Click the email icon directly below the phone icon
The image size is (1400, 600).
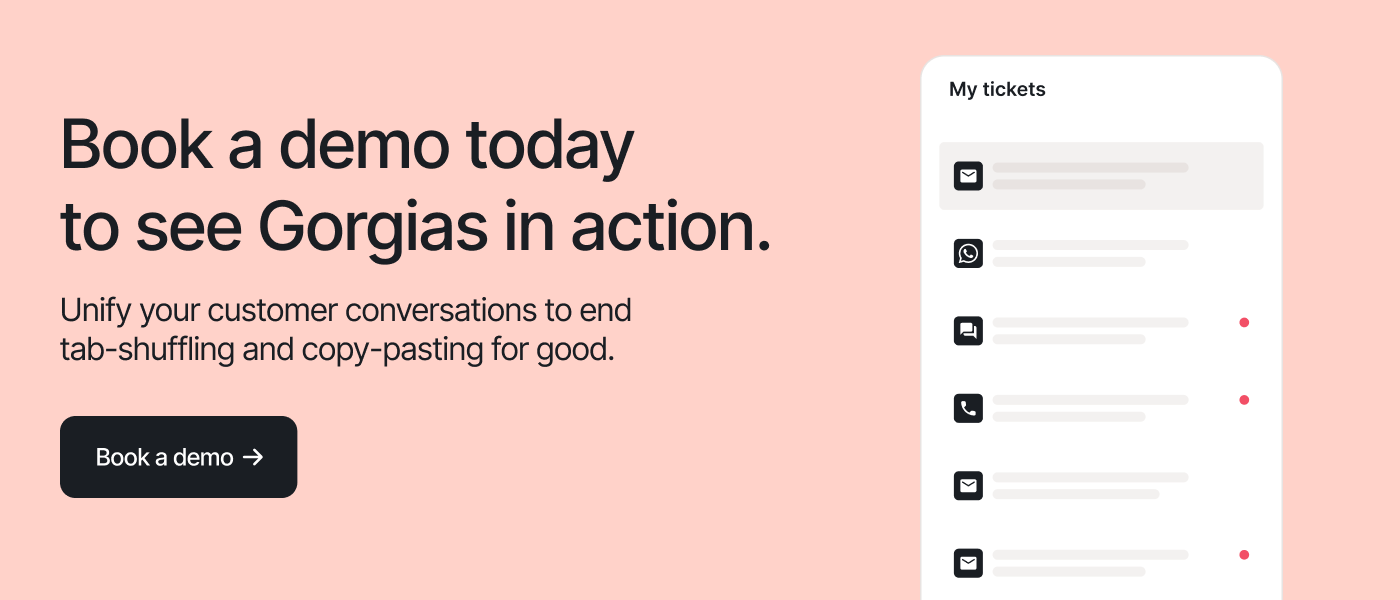coord(968,486)
